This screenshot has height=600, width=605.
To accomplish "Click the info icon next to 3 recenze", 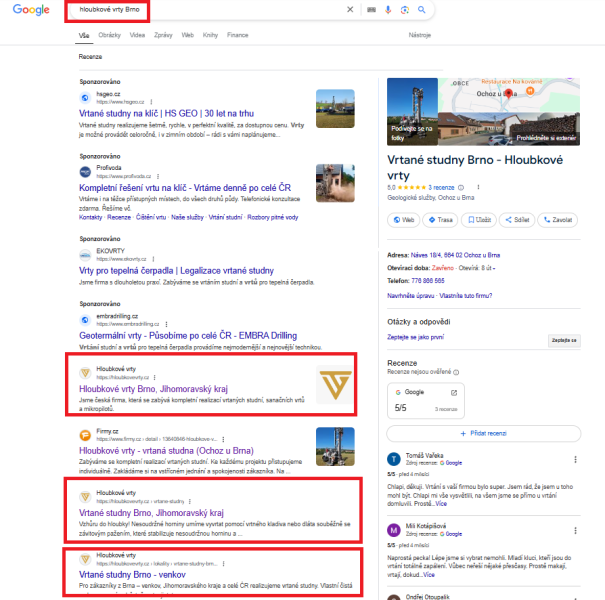I will point(461,188).
